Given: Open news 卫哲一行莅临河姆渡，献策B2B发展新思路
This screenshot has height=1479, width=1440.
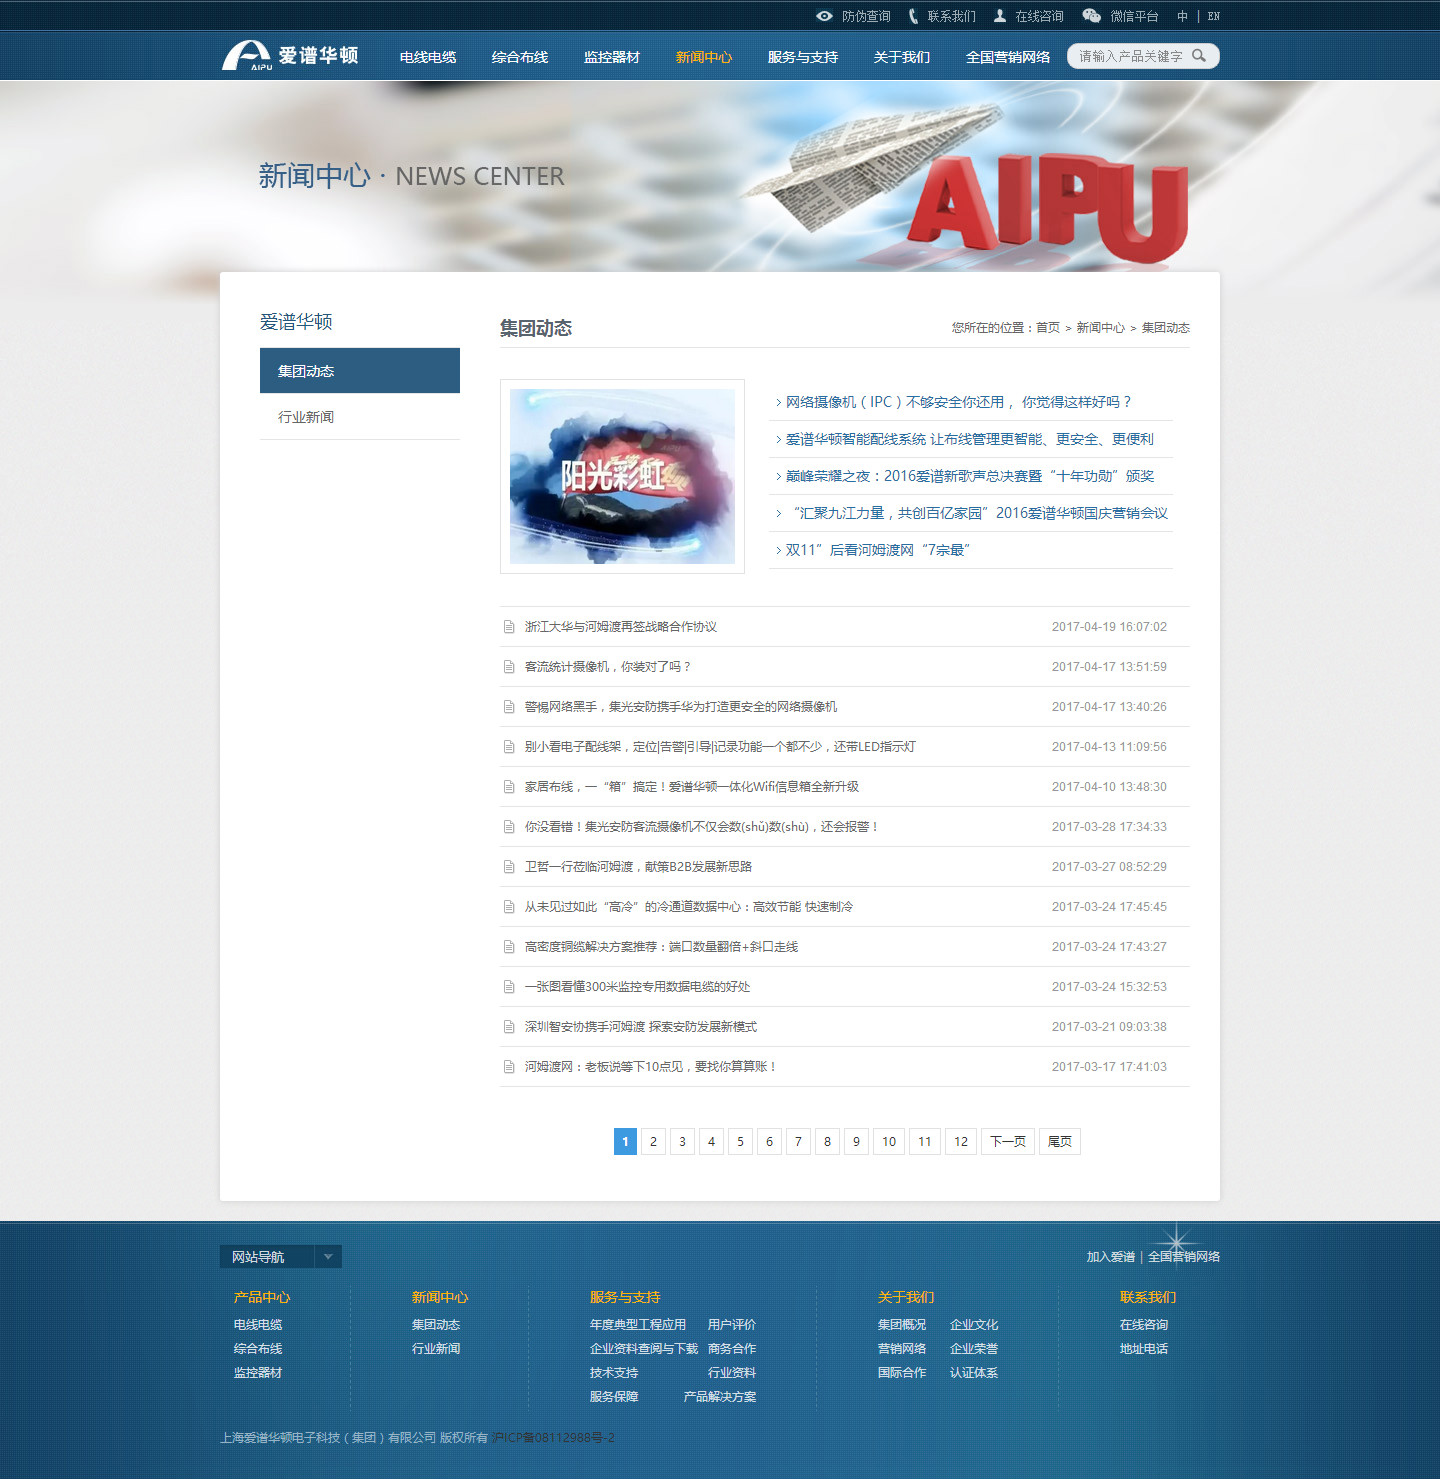Looking at the screenshot, I should tap(638, 867).
